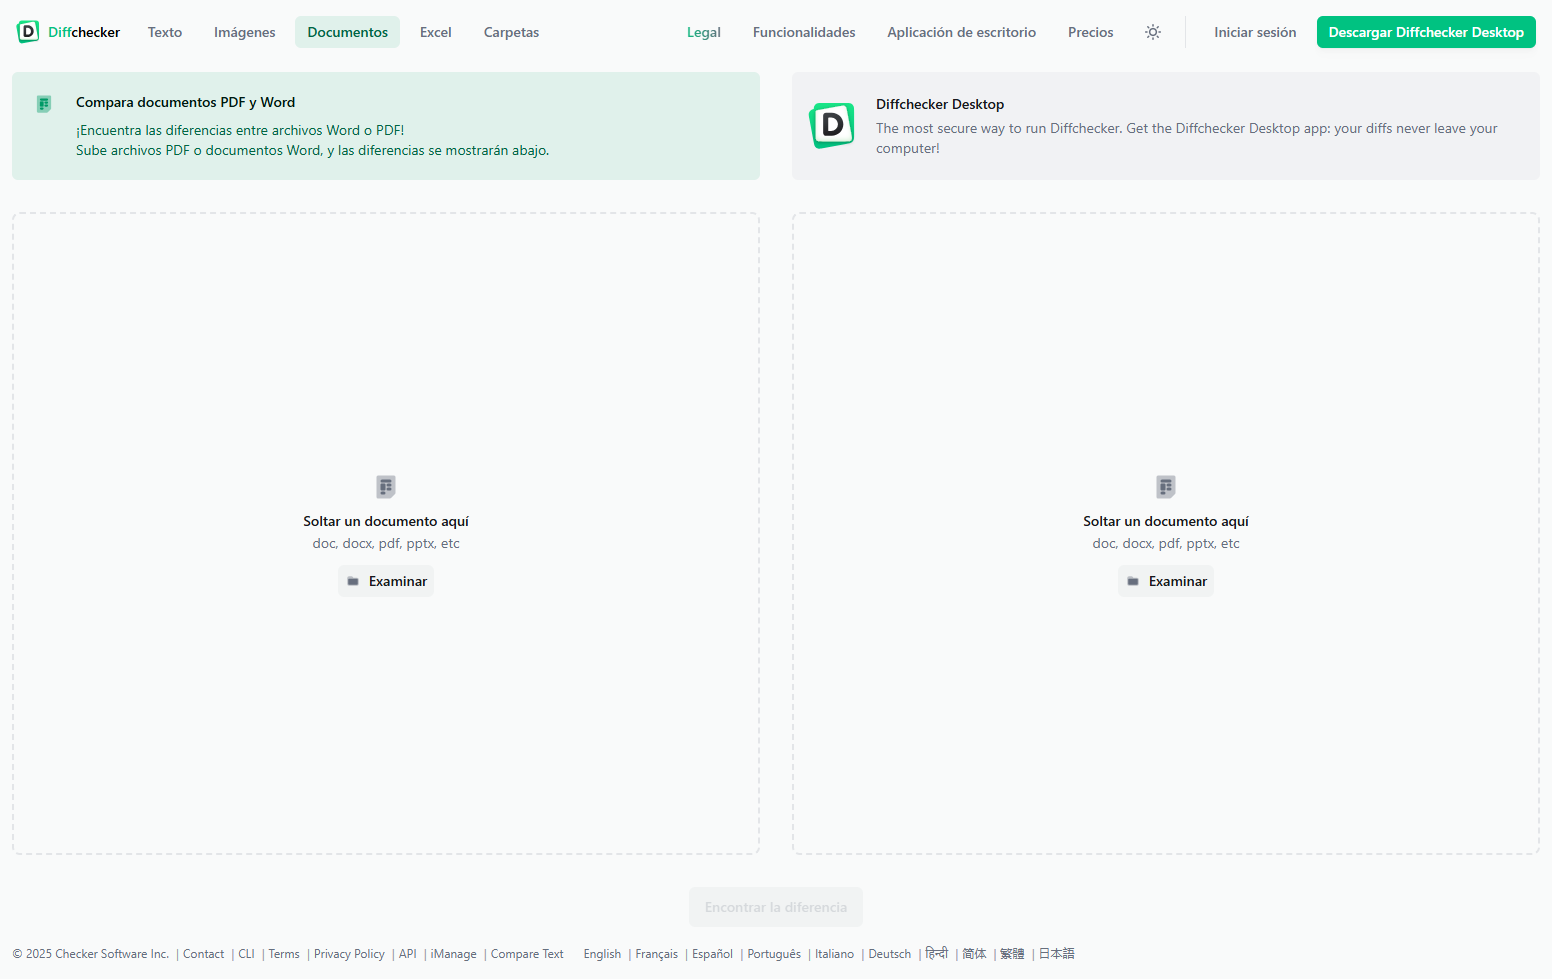Open the Carpetas tab
Screen dimensions: 1552x979
(511, 31)
